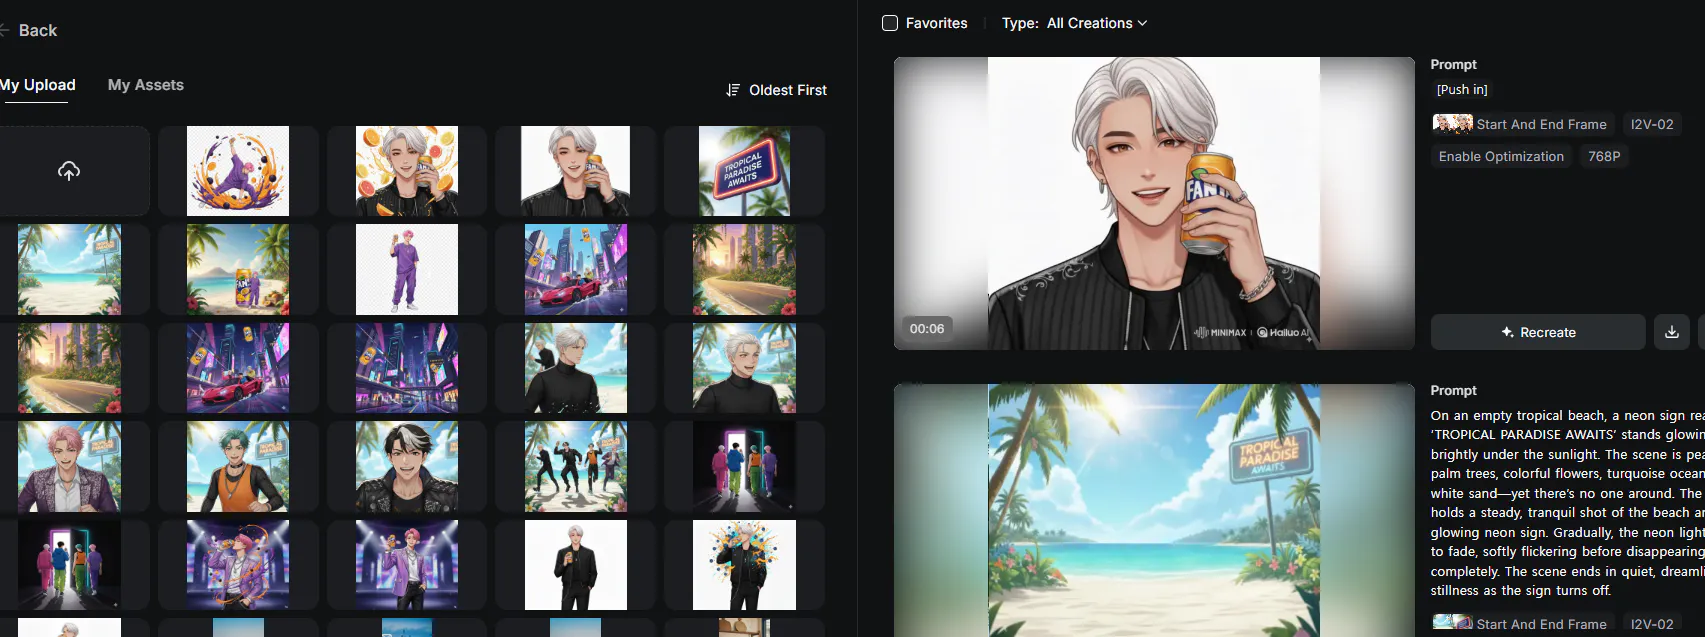Select group at neon doorway thumbnail in fourth row

coord(744,466)
